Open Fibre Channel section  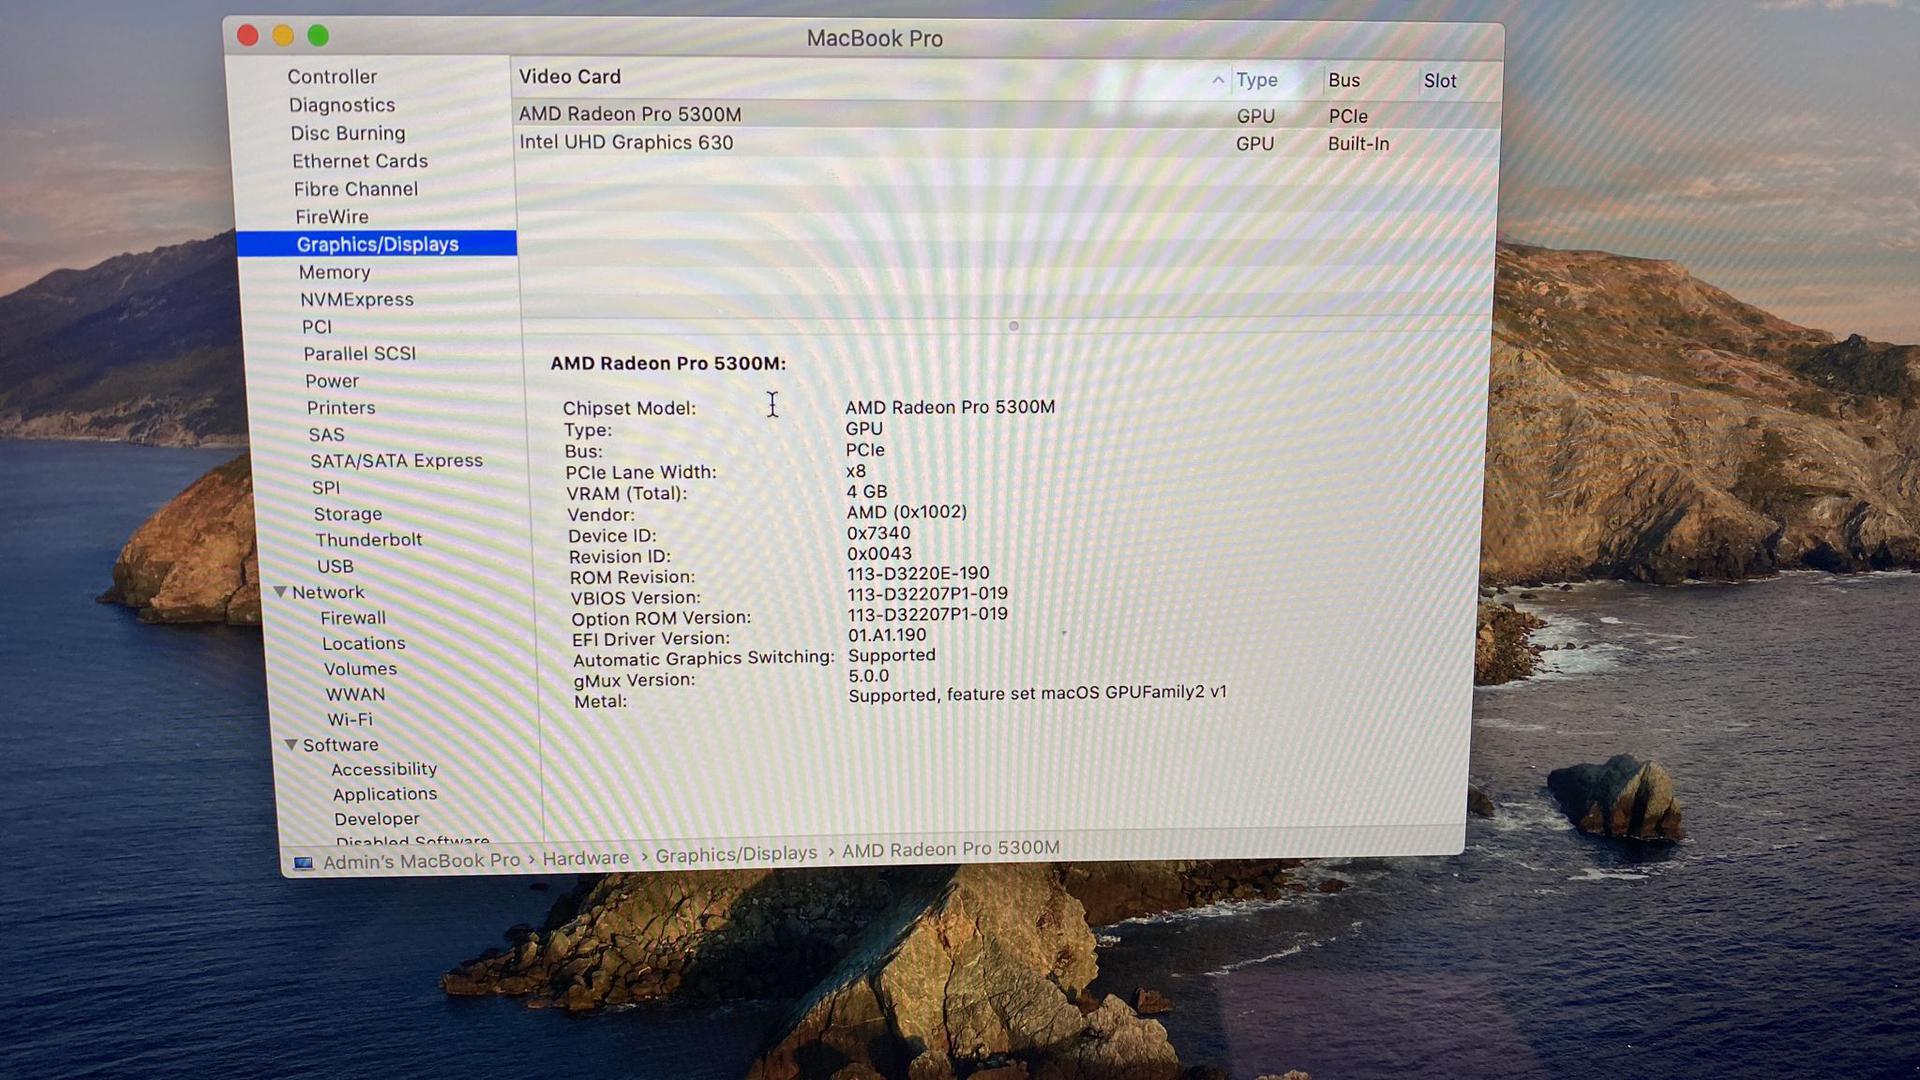(356, 189)
